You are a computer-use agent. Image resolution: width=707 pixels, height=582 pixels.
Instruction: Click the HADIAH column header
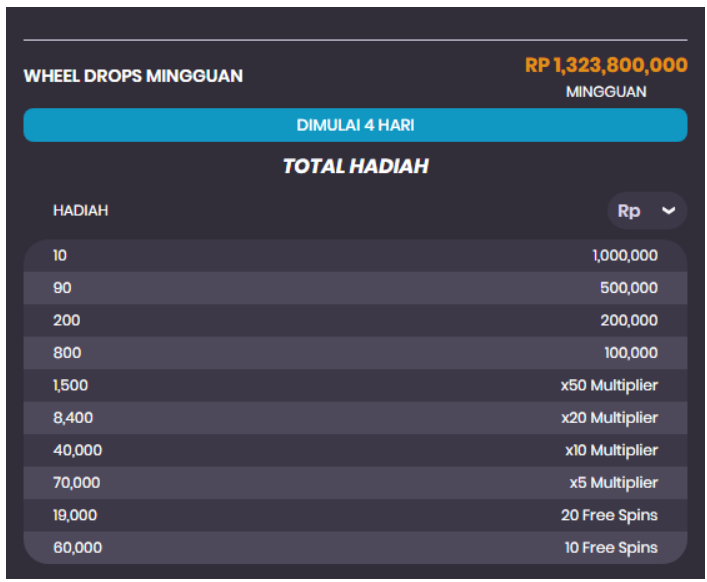[81, 211]
